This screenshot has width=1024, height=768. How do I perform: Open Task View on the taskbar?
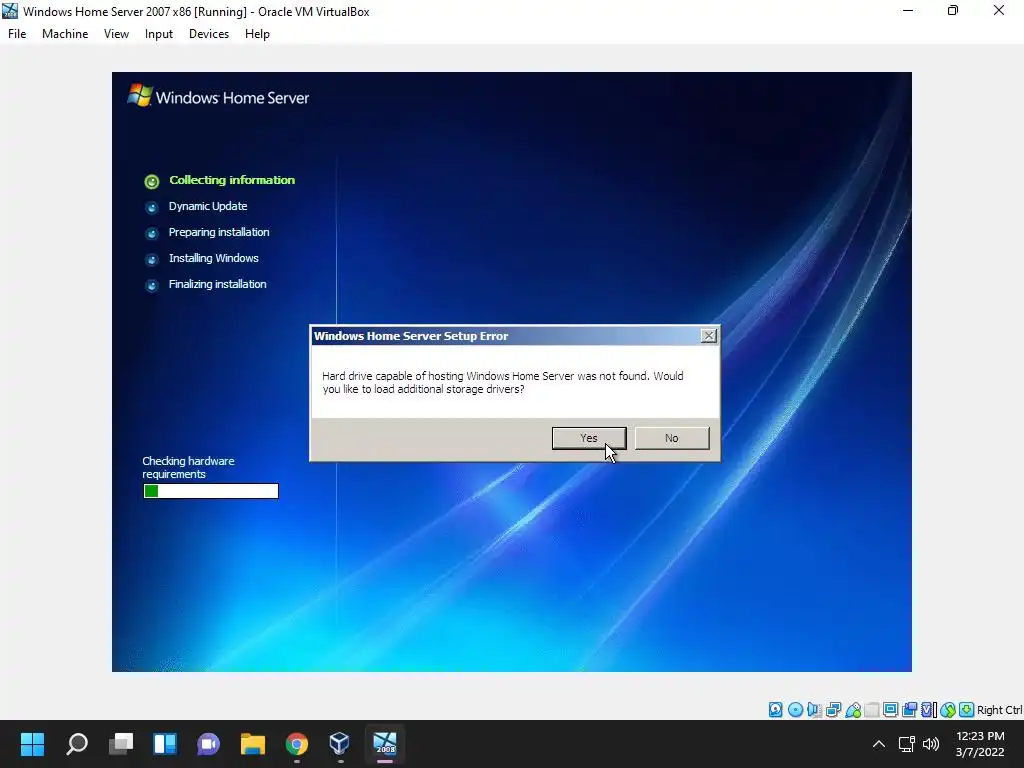121,744
